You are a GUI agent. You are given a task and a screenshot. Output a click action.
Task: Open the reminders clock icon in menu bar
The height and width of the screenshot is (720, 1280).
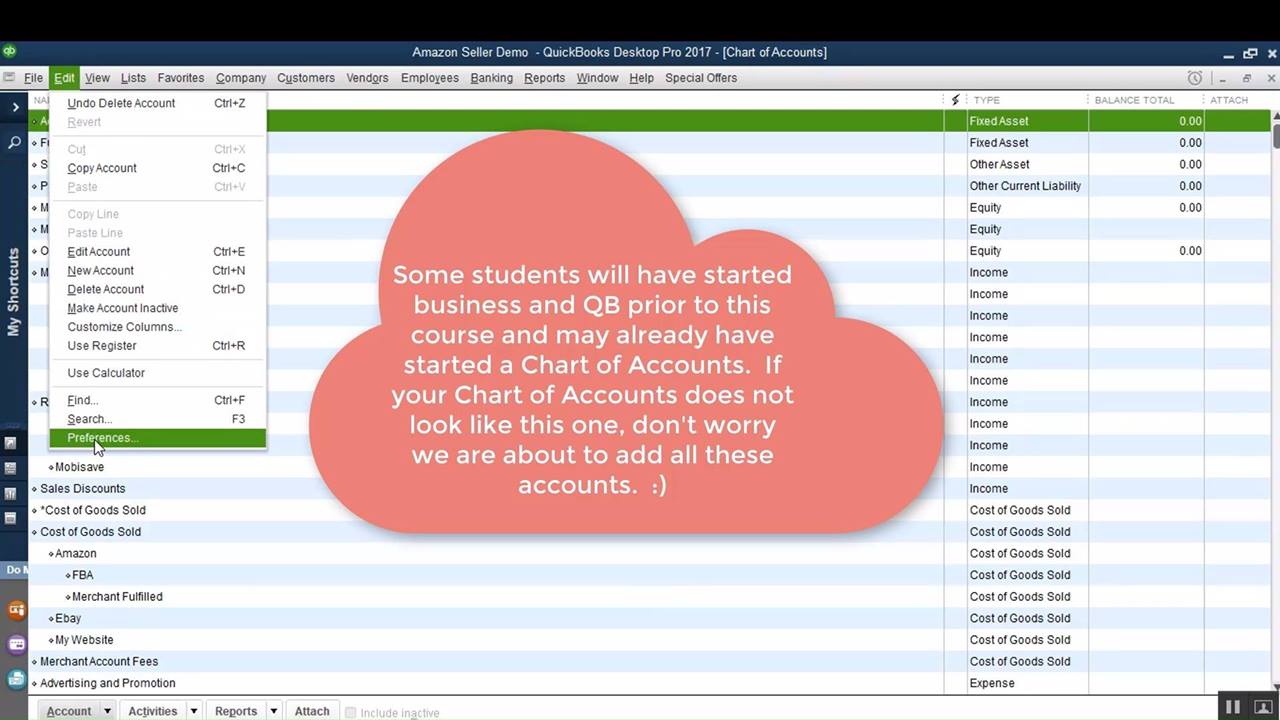click(1195, 78)
